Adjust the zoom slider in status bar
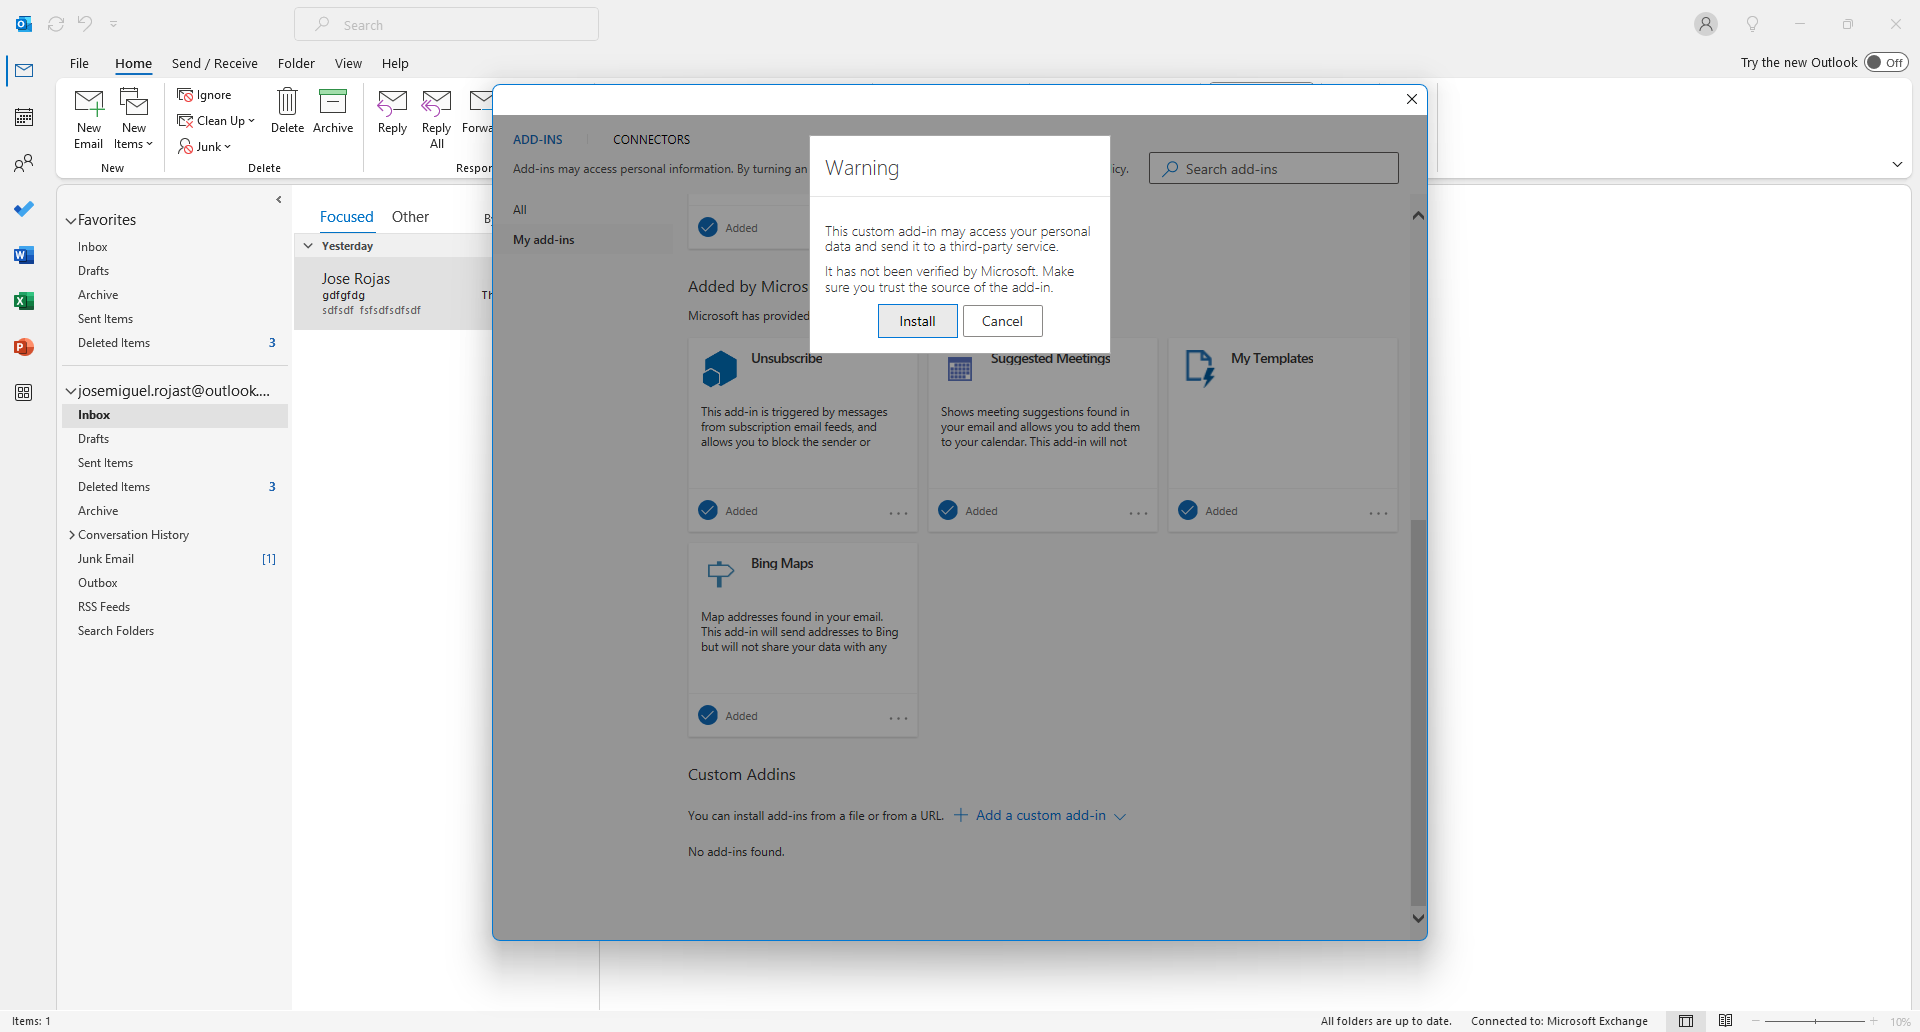Screen dimensions: 1920x1032 1814,1021
